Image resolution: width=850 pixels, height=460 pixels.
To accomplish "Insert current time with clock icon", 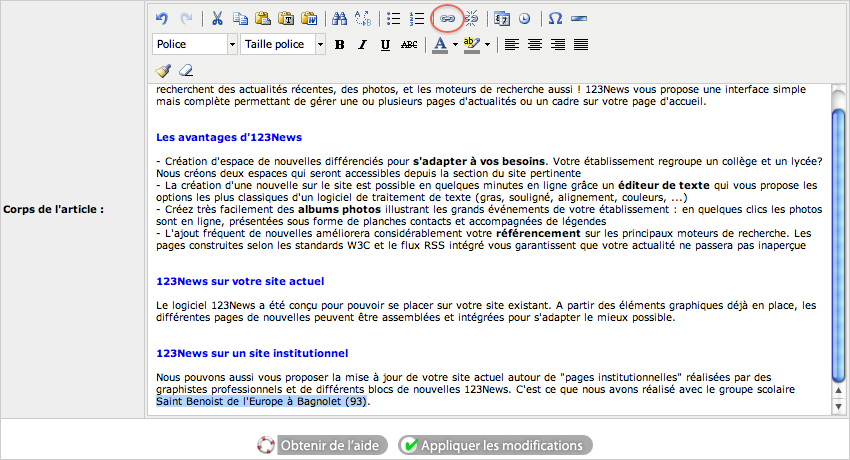I will coord(526,18).
